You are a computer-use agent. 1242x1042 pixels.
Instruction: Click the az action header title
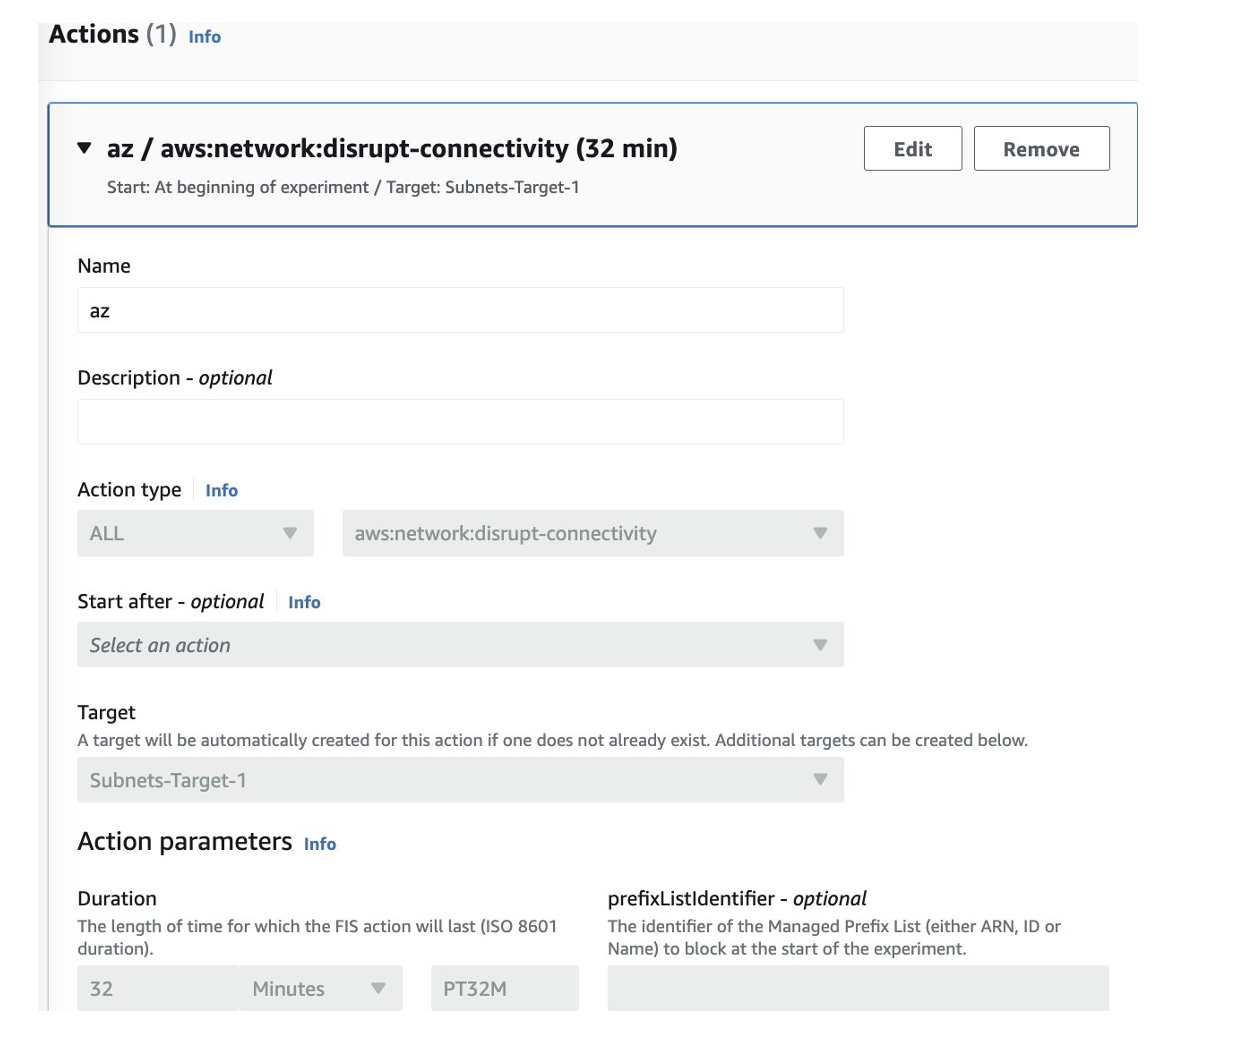click(392, 149)
